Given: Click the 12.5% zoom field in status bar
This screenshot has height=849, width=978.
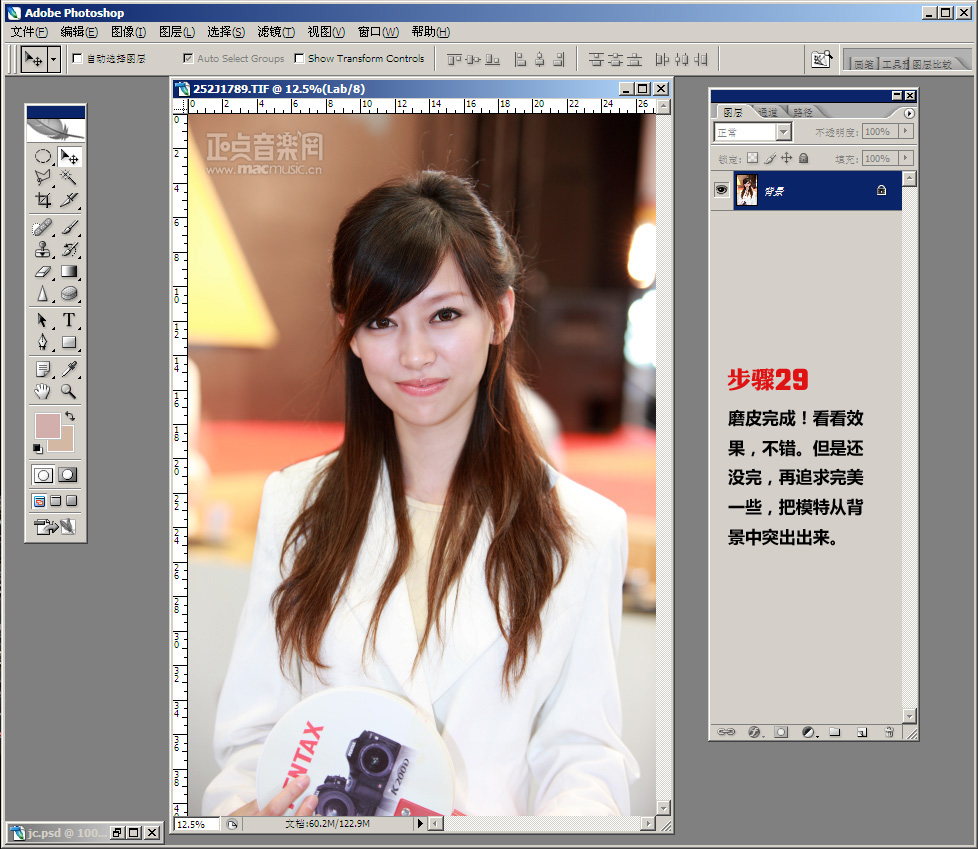Looking at the screenshot, I should pos(196,824).
